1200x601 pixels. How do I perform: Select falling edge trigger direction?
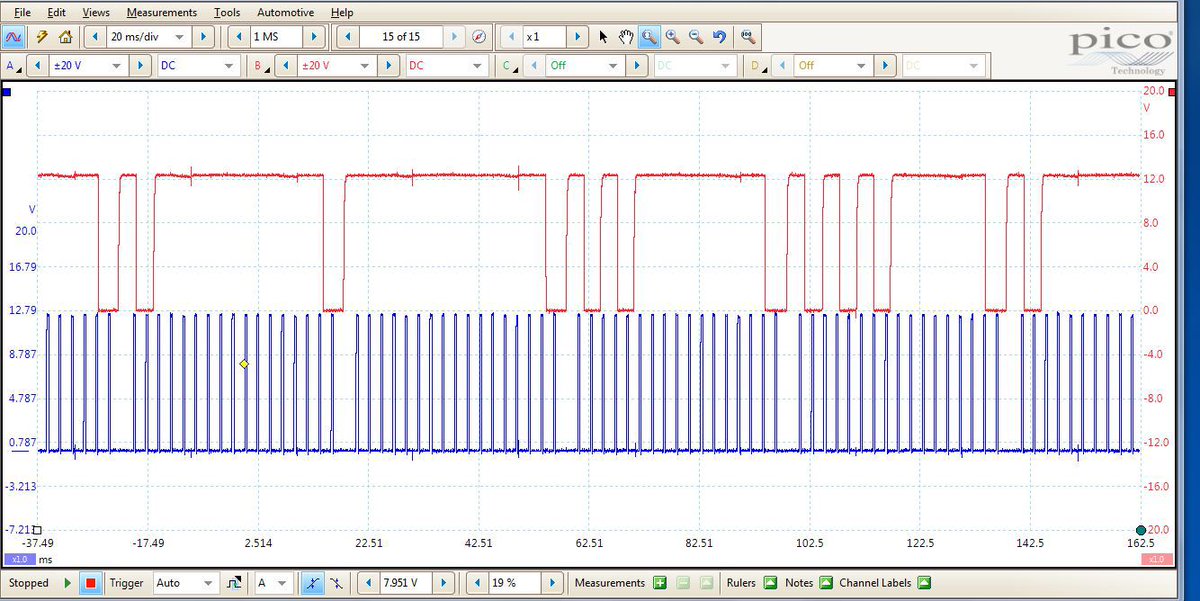pyautogui.click(x=336, y=583)
